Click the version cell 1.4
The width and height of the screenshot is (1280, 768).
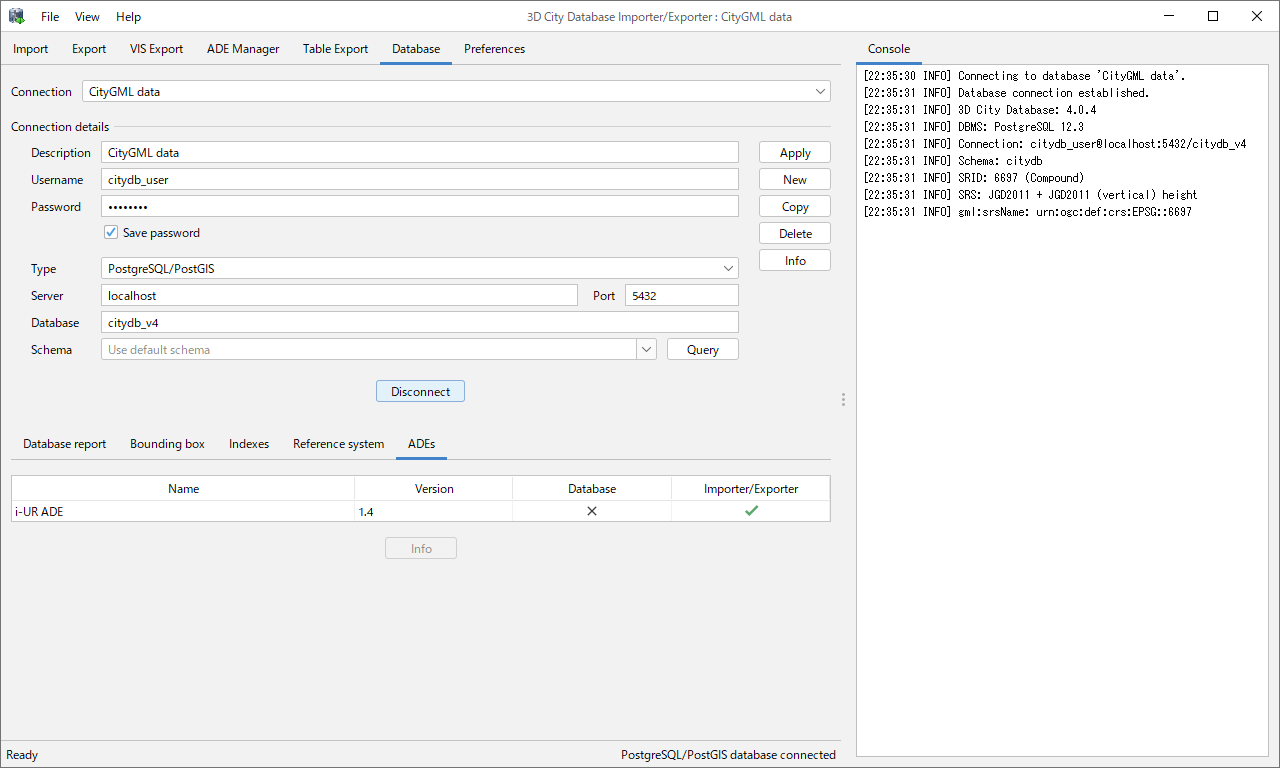point(434,511)
